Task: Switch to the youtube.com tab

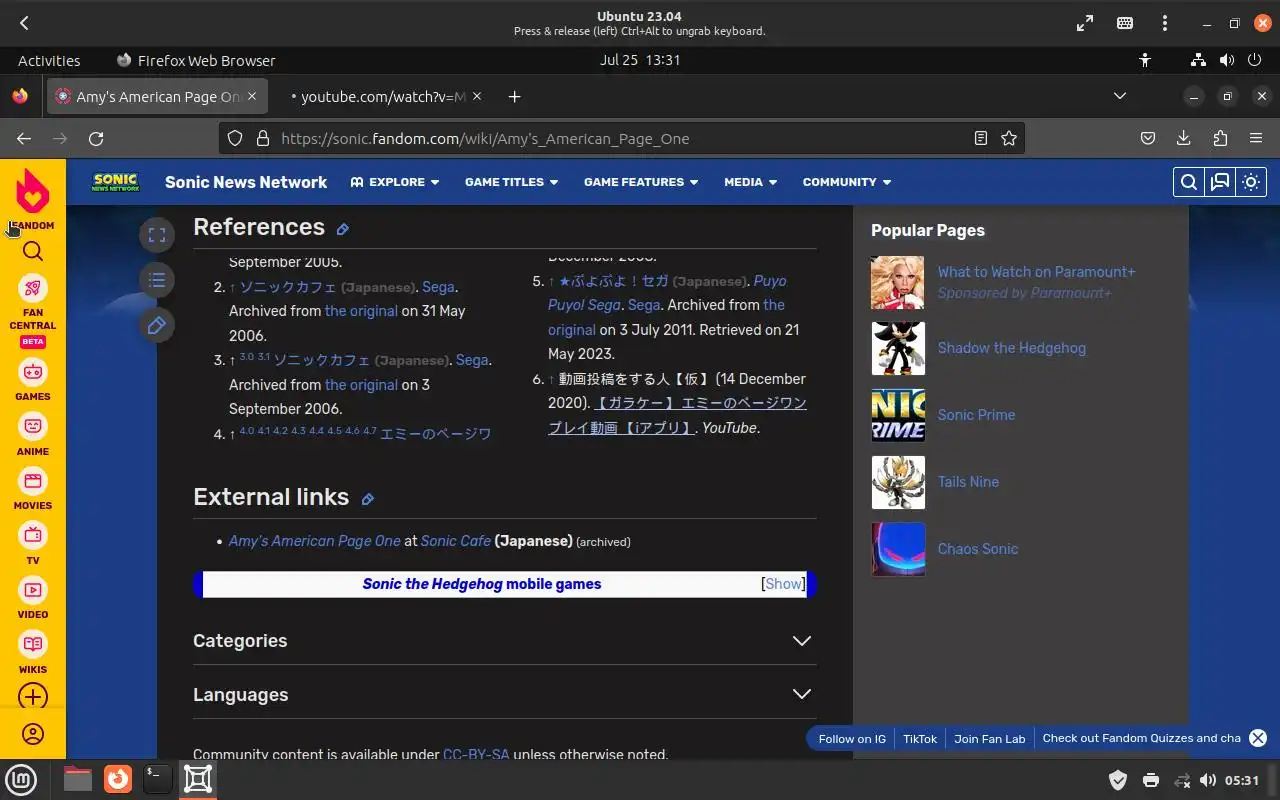Action: 380,97
